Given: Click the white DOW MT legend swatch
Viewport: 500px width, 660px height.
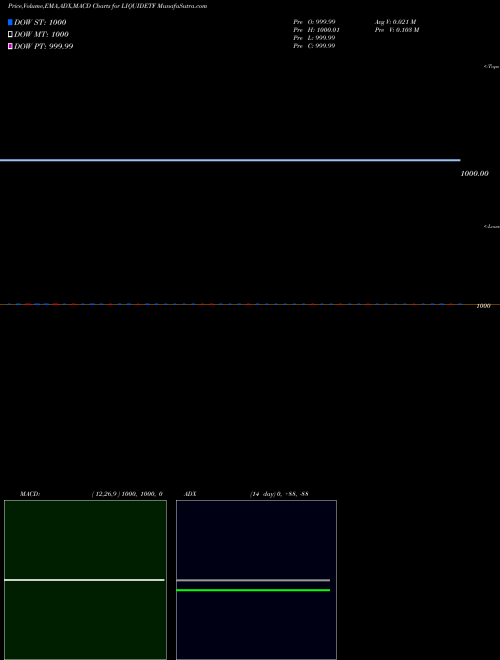Looking at the screenshot, I should tap(10, 34).
